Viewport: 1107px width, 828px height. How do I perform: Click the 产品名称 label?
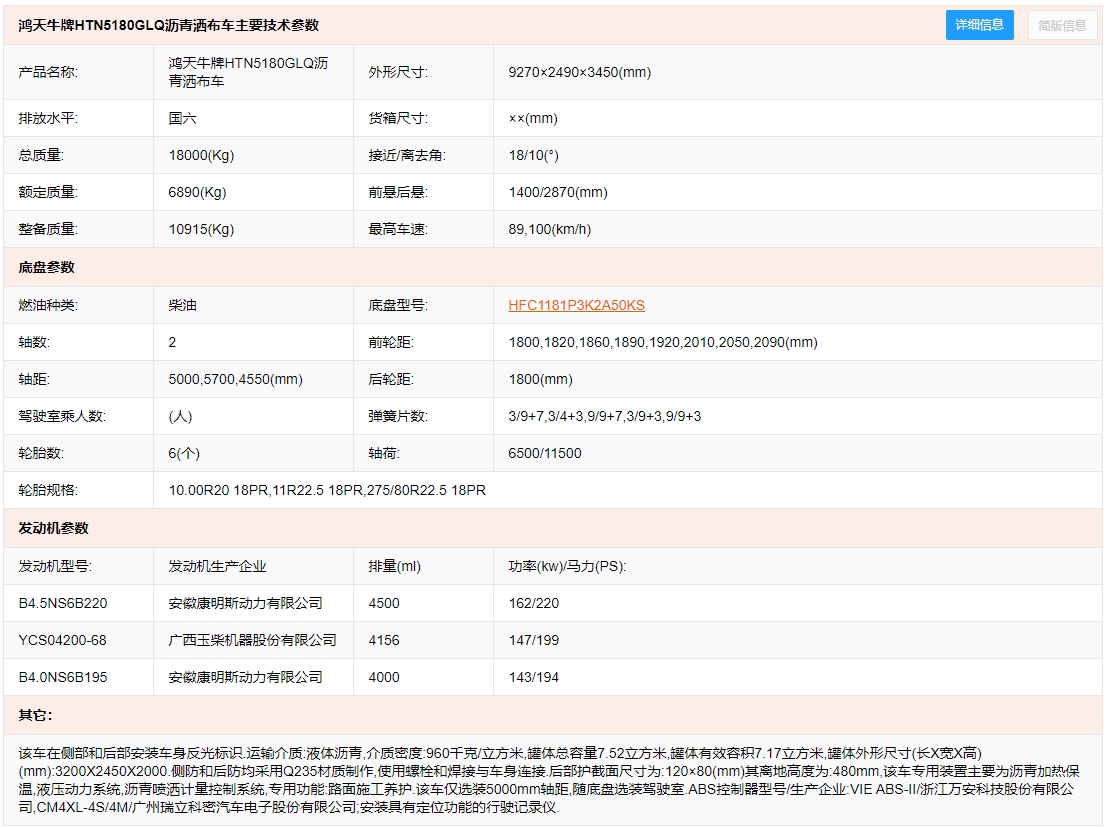48,72
